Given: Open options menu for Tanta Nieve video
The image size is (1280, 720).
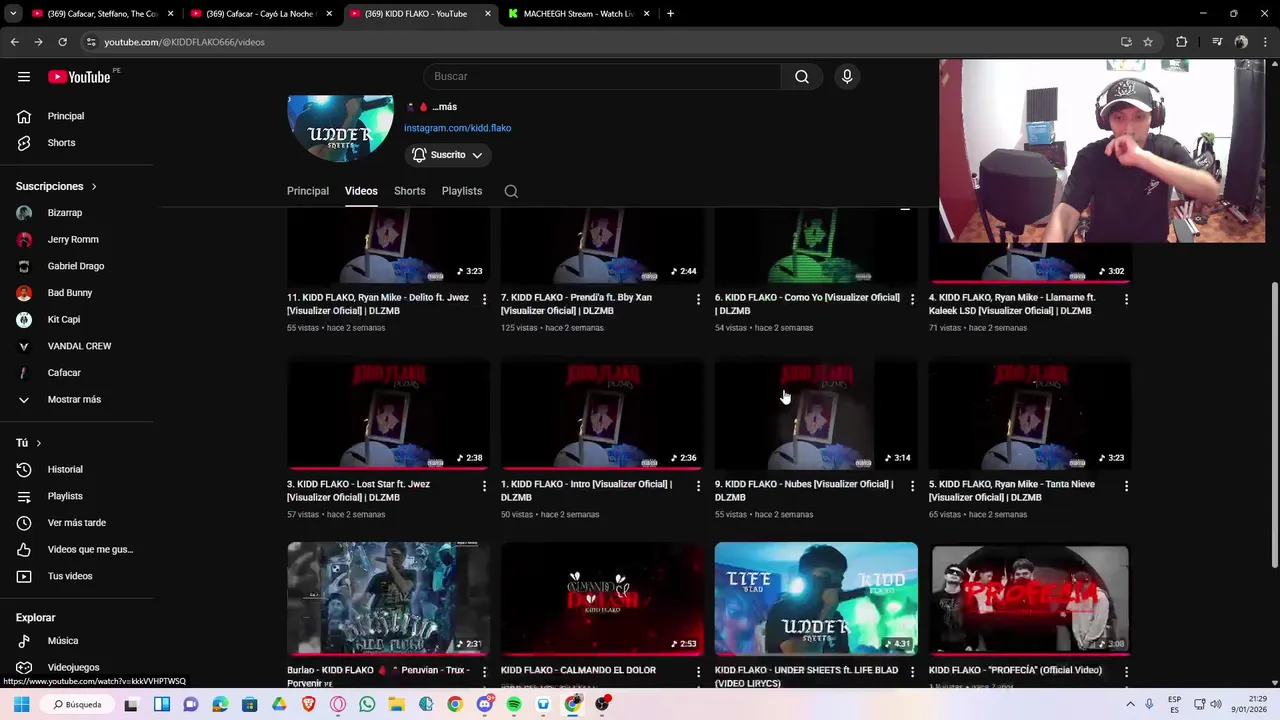Looking at the screenshot, I should click(1126, 486).
